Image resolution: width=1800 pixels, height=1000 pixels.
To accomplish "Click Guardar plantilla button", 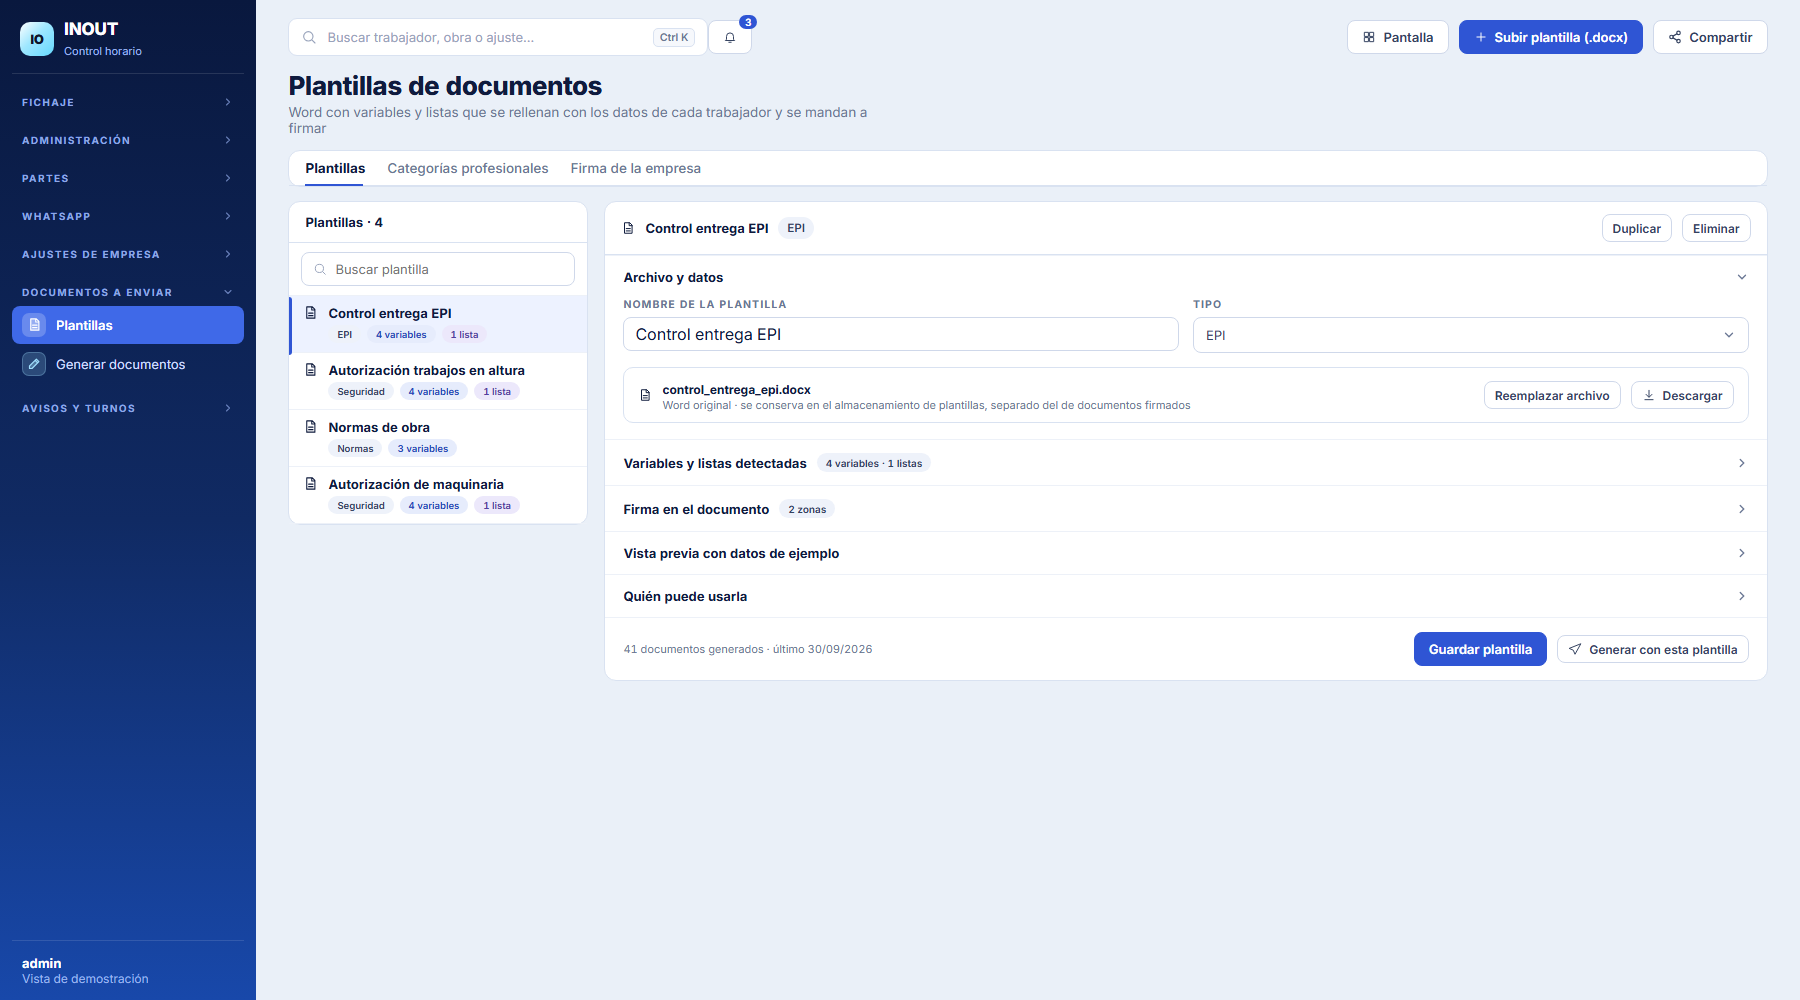I will click(1480, 649).
